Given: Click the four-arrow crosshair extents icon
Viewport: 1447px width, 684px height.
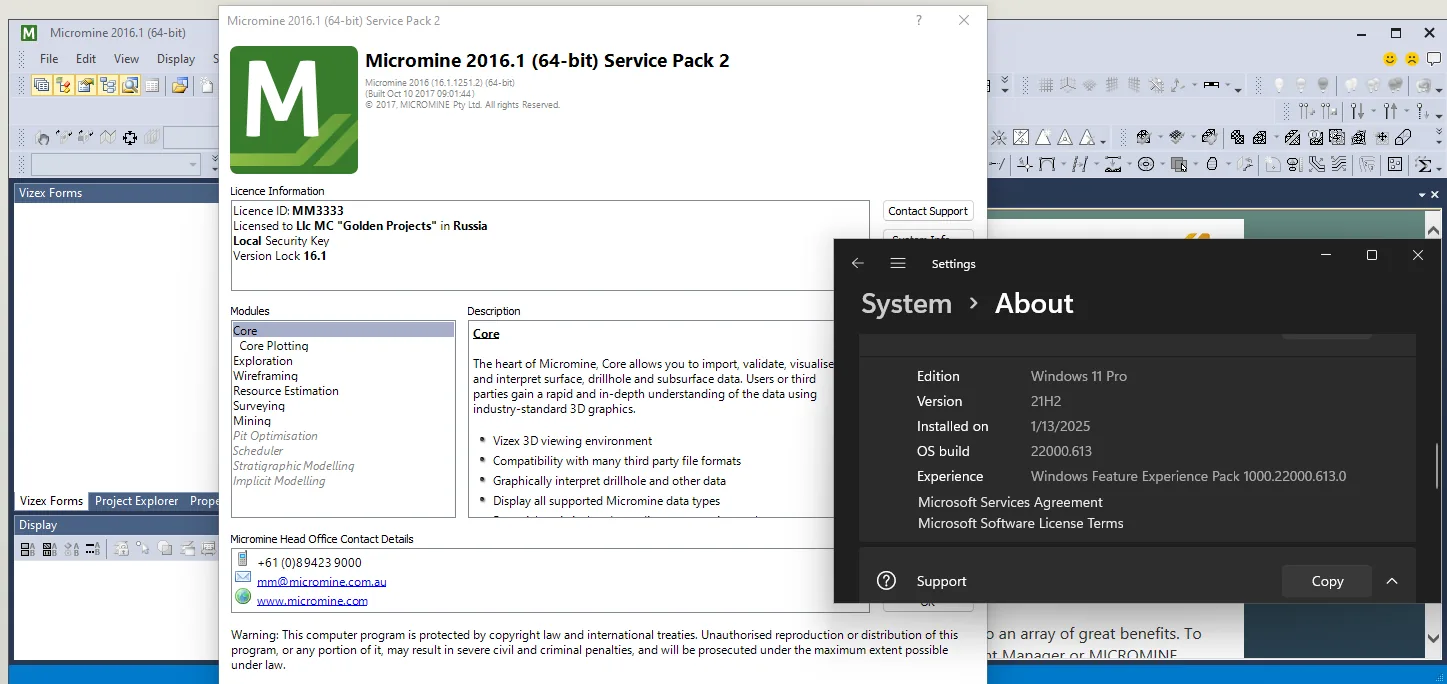Looking at the screenshot, I should click(130, 138).
